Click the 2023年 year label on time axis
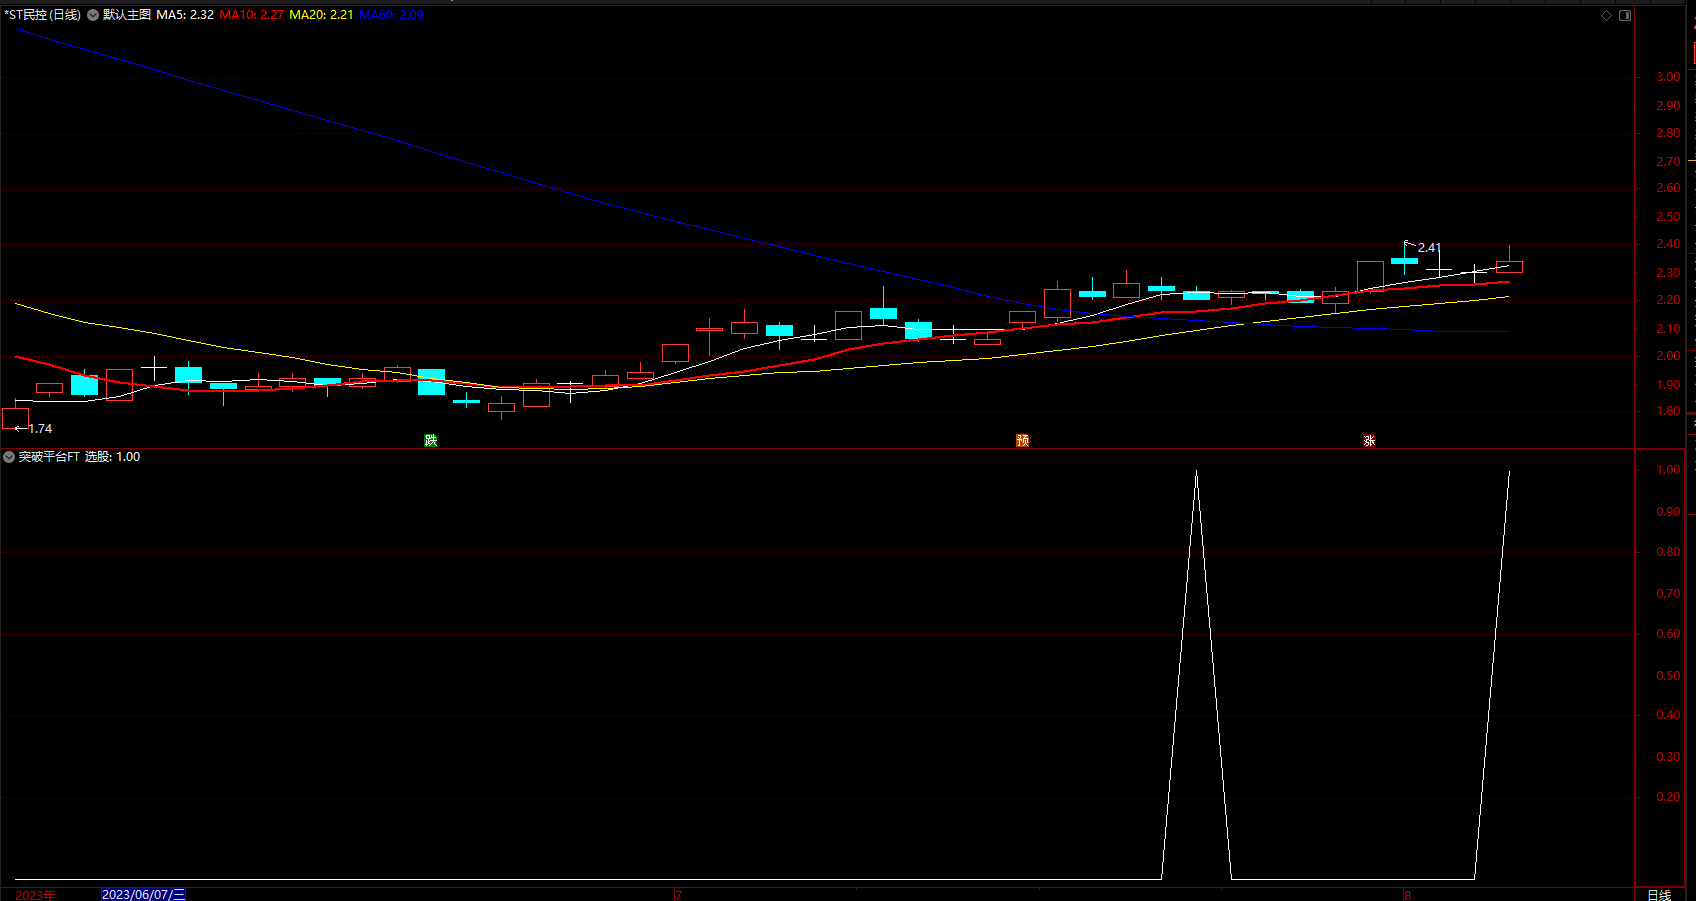 coord(35,895)
